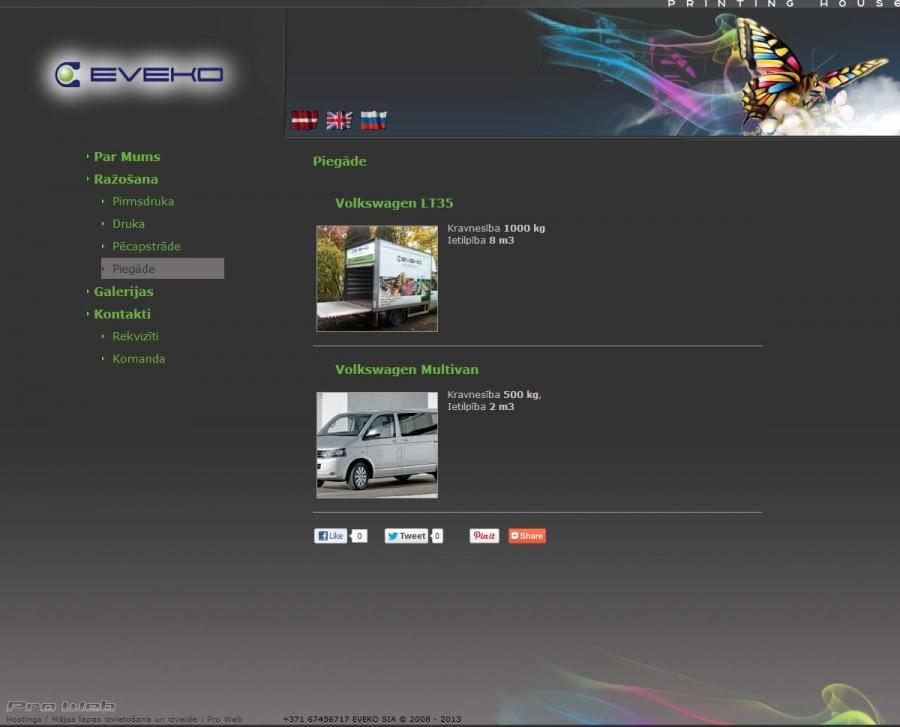Go to the Pirmsdruka submenu page

(143, 201)
